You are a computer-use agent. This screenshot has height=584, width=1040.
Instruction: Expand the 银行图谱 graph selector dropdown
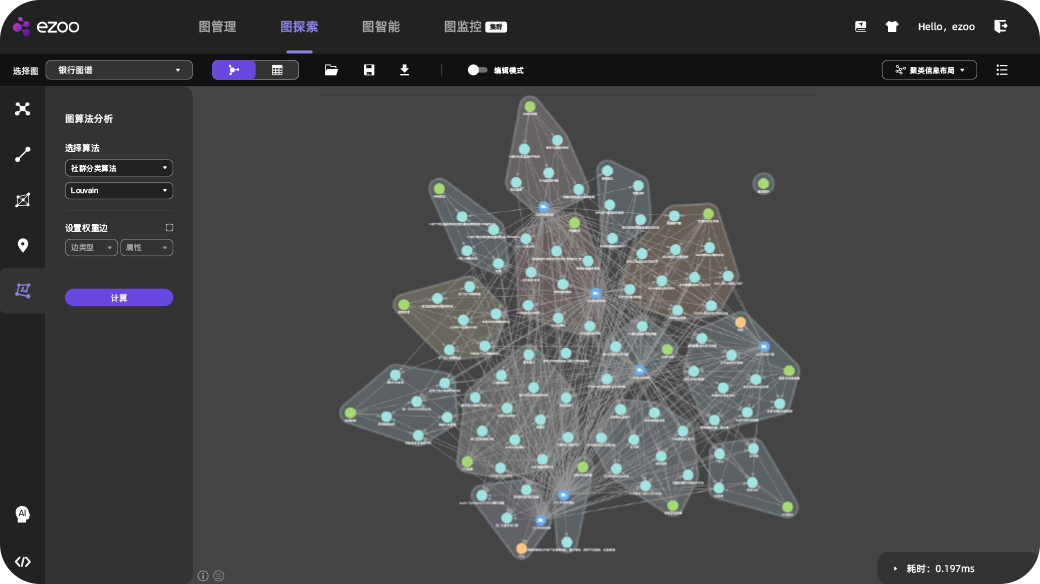(119, 70)
